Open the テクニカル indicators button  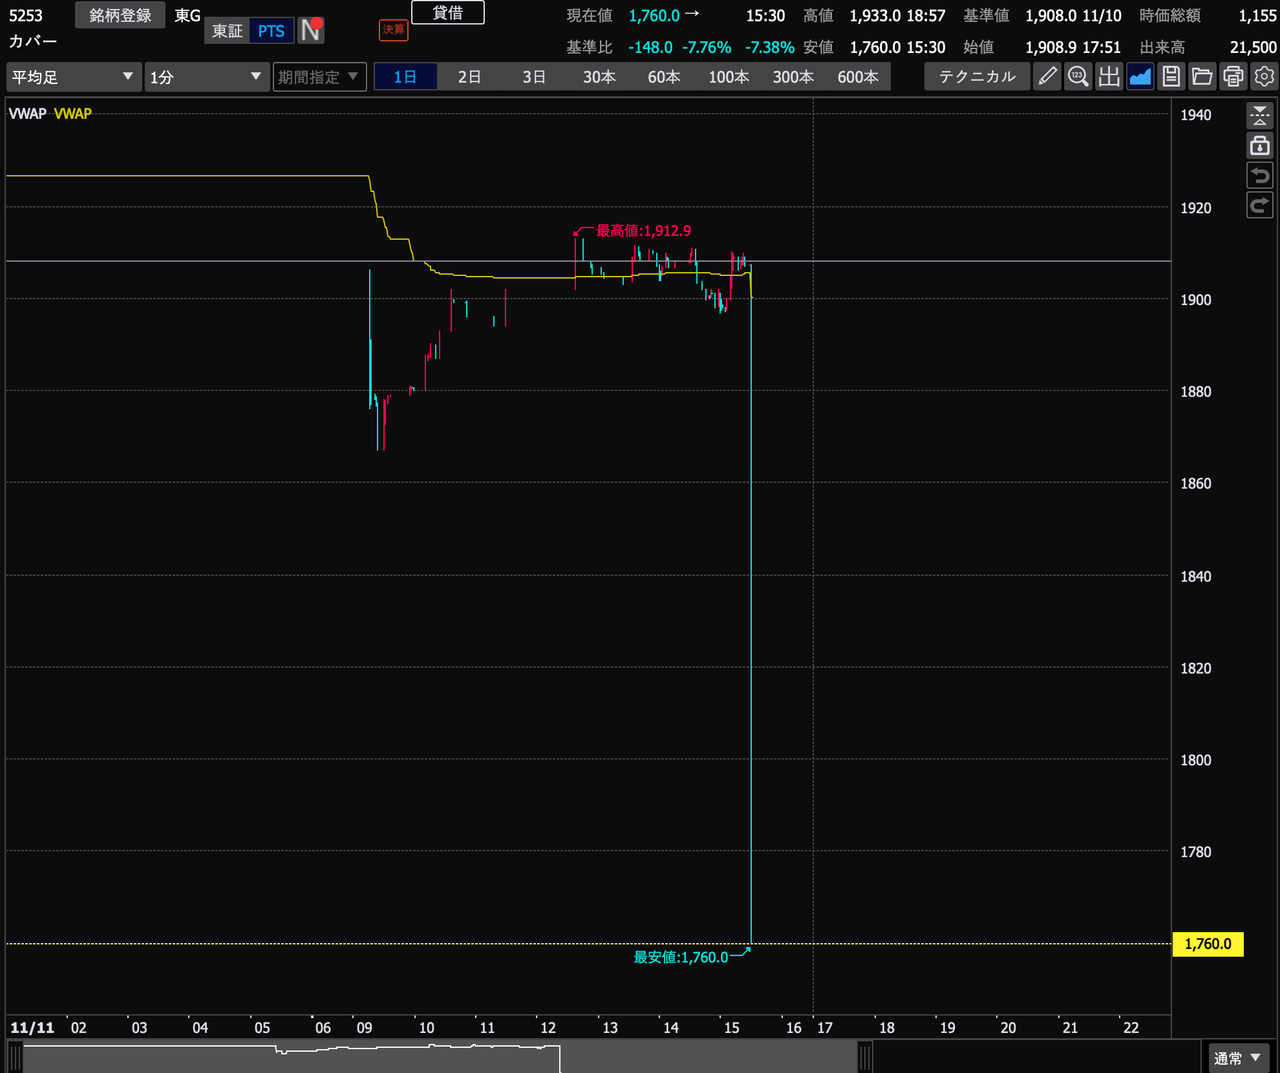click(976, 77)
